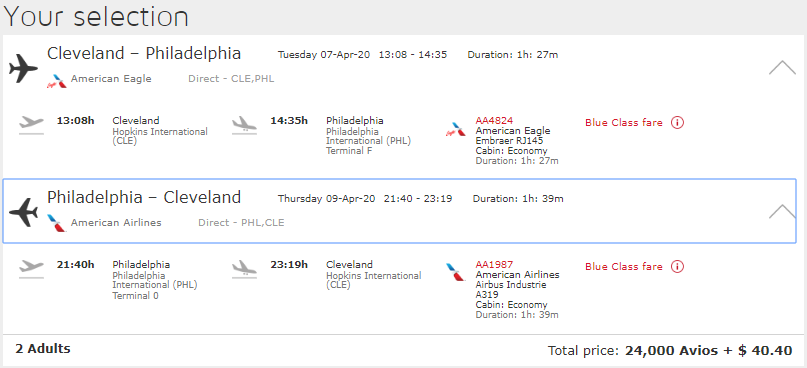Click the return Philadelphia – Cleveland airplane icon
Image resolution: width=807 pixels, height=368 pixels.
pos(24,213)
